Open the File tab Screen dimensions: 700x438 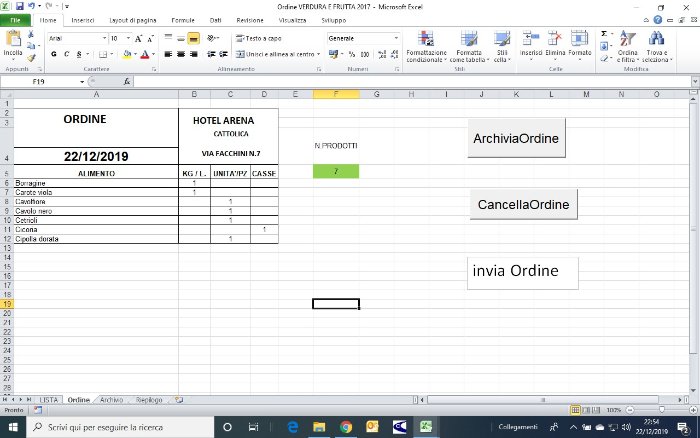click(x=16, y=21)
